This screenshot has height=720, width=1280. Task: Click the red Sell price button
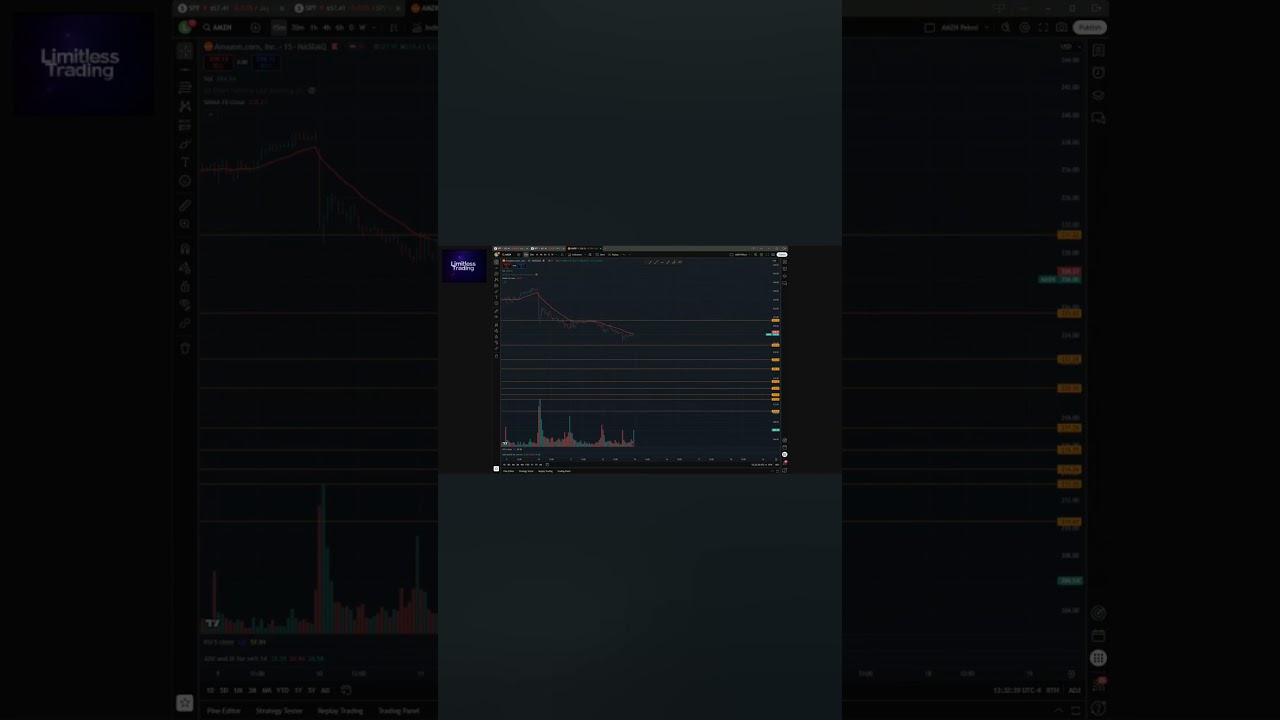218,62
